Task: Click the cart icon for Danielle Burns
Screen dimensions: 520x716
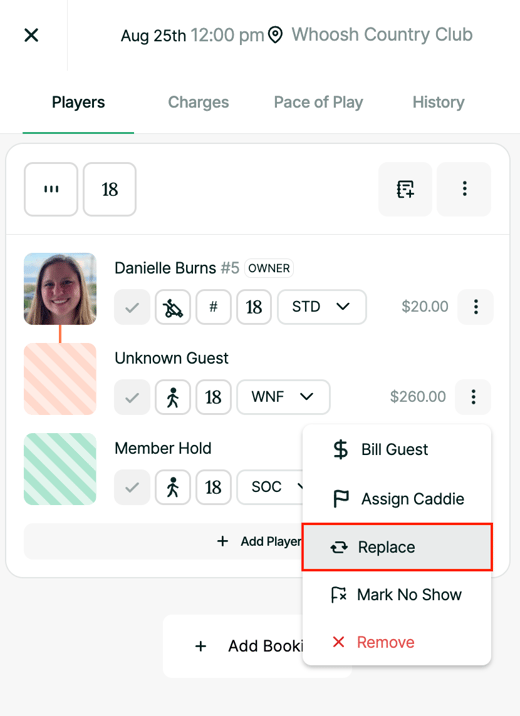Action: tap(173, 307)
